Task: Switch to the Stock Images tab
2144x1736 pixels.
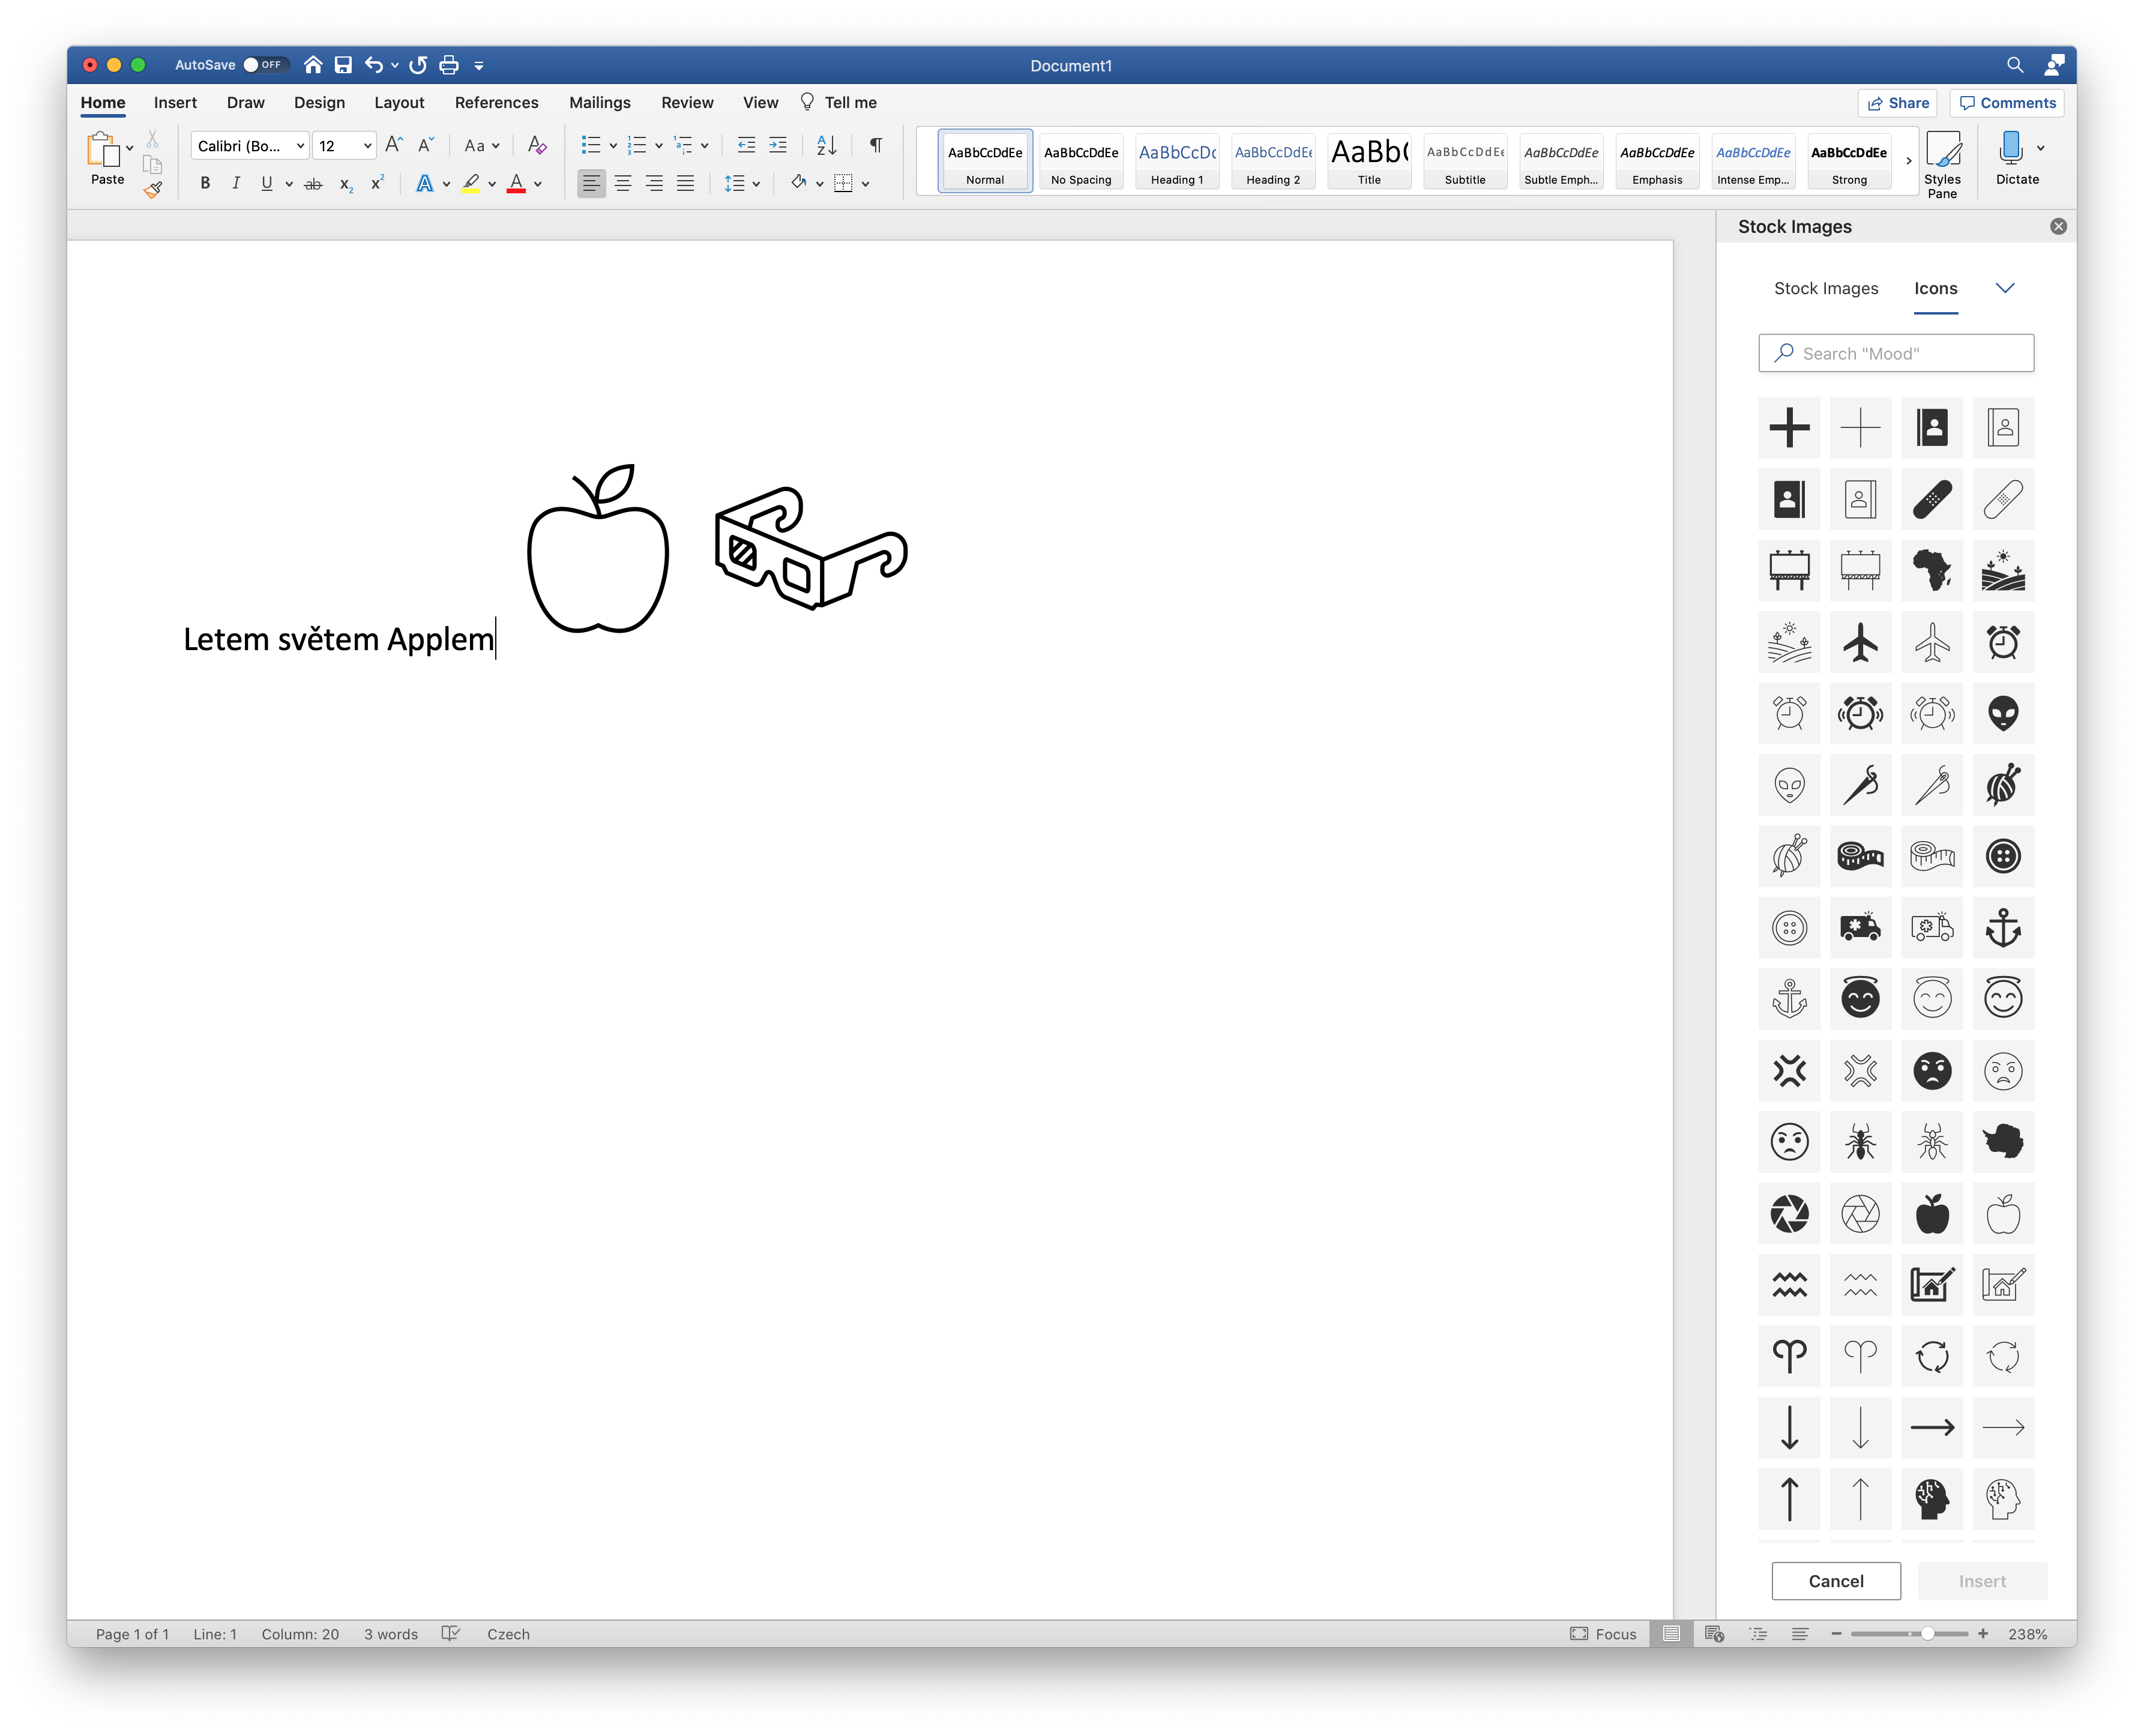Action: tap(1826, 288)
